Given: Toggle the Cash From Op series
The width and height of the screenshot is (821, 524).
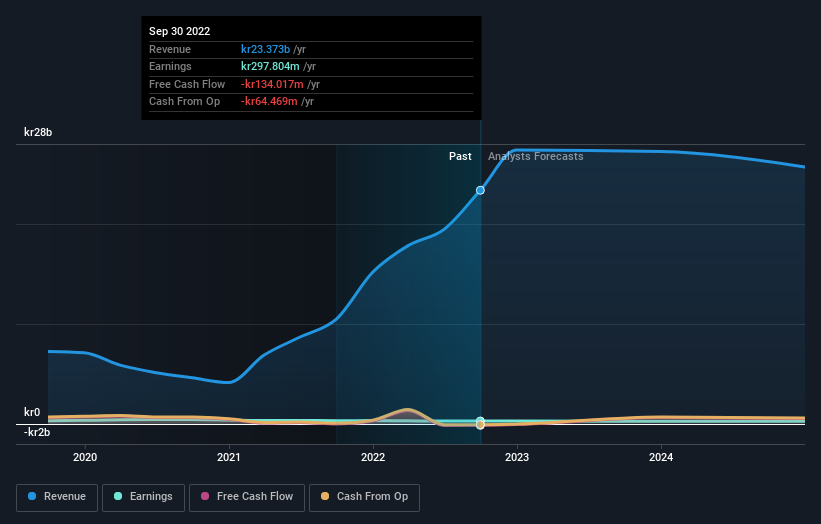Looking at the screenshot, I should pyautogui.click(x=364, y=497).
